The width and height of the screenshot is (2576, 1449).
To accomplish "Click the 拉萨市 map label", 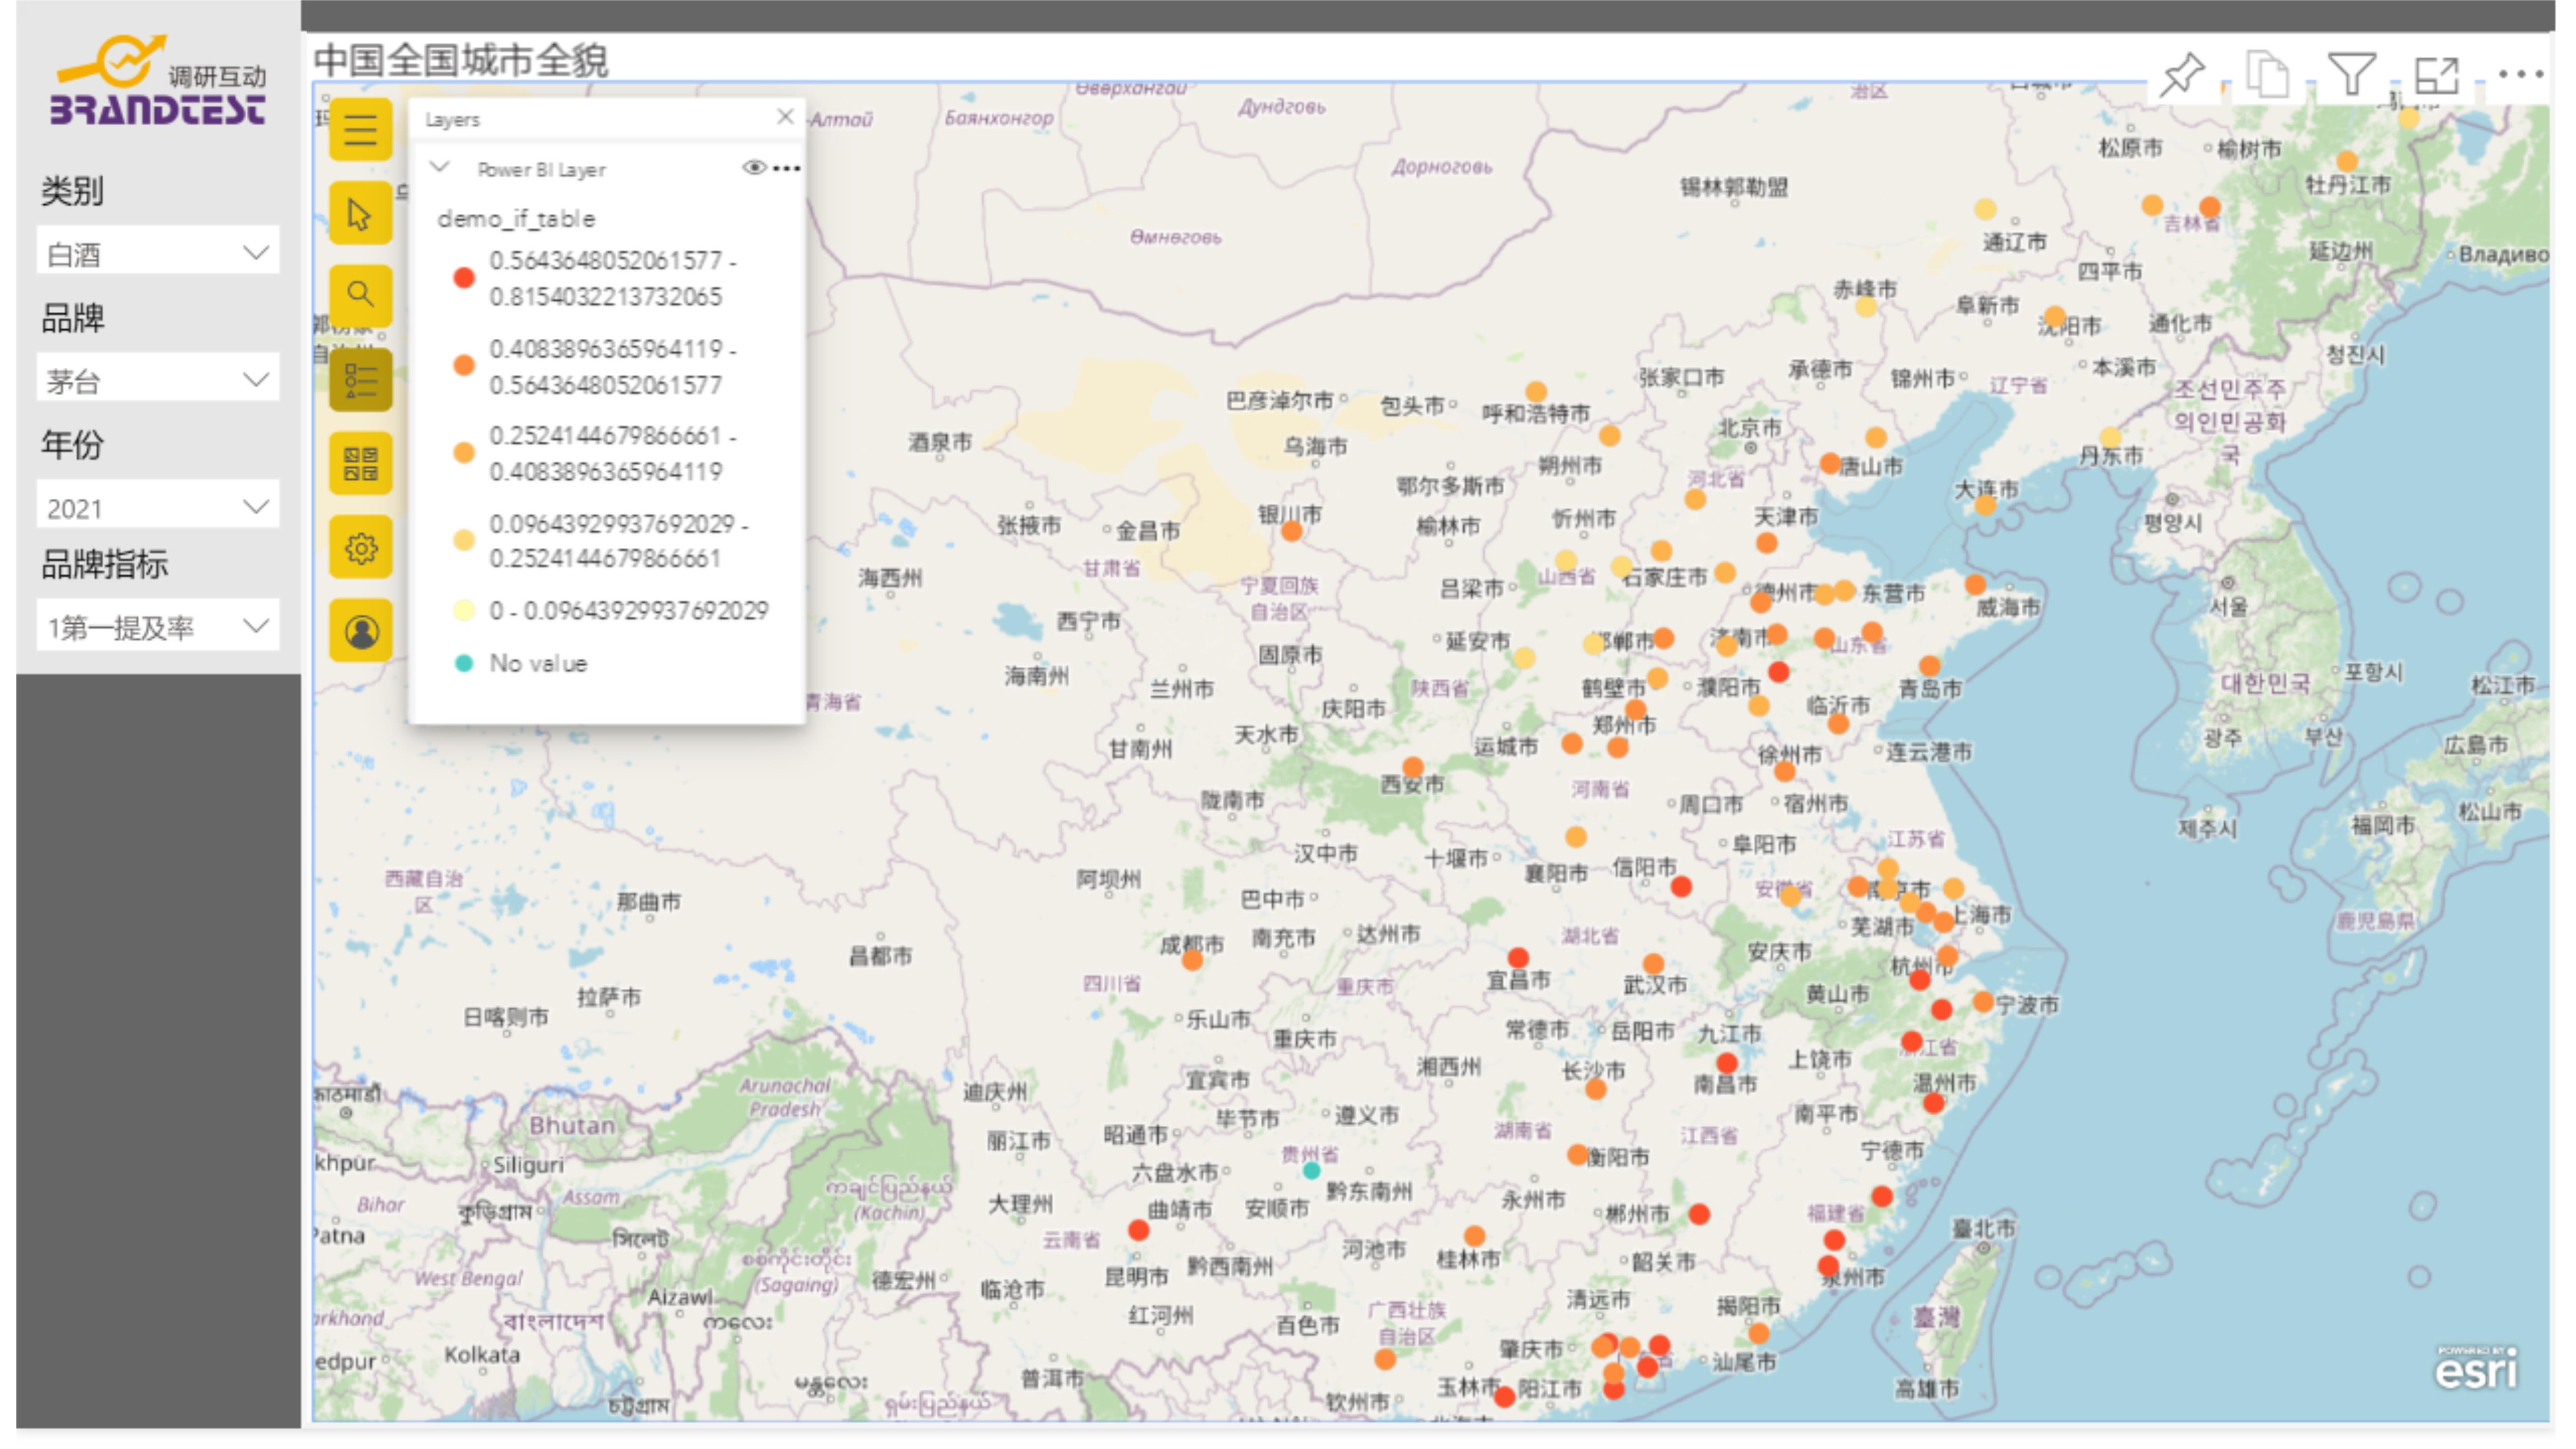I will 609,997.
